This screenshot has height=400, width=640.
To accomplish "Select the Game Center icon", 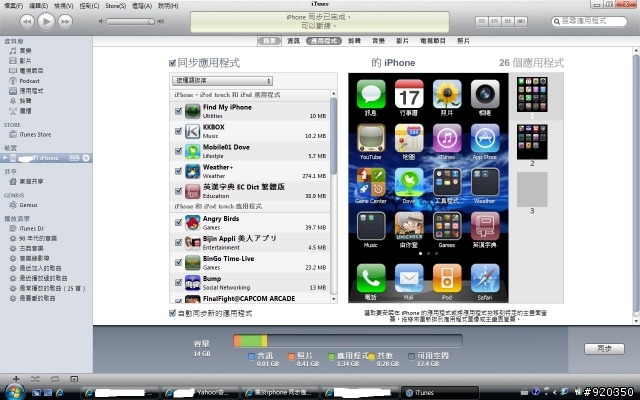I will [371, 182].
